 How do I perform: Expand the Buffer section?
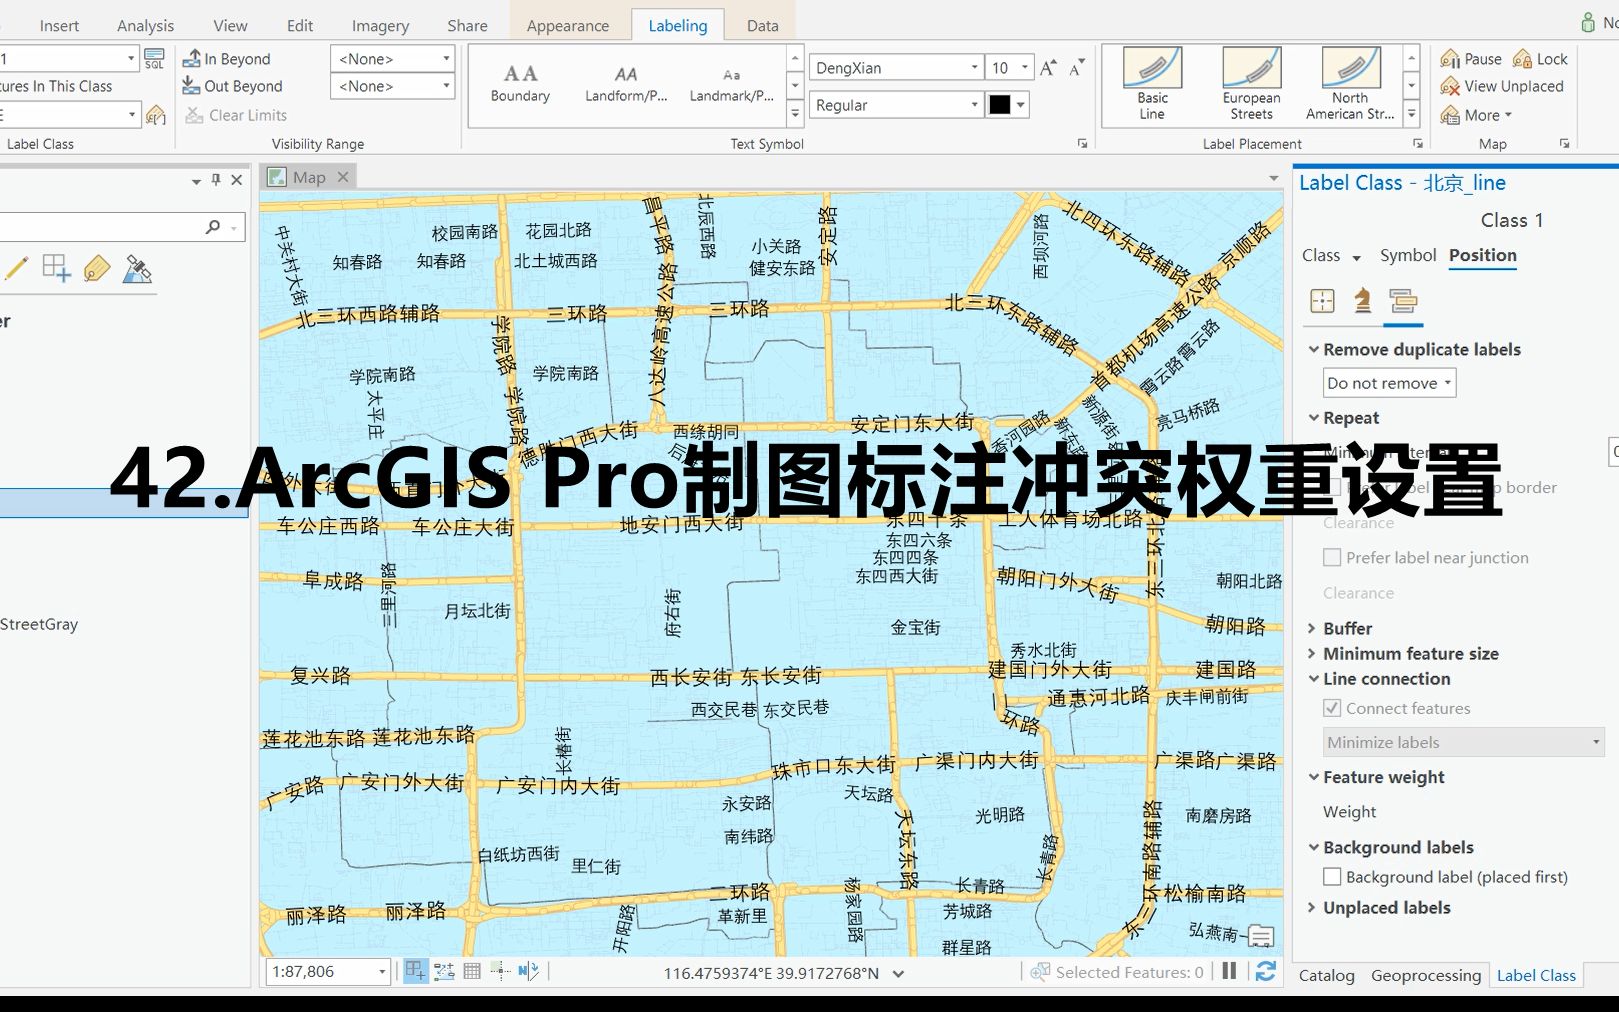point(1313,628)
